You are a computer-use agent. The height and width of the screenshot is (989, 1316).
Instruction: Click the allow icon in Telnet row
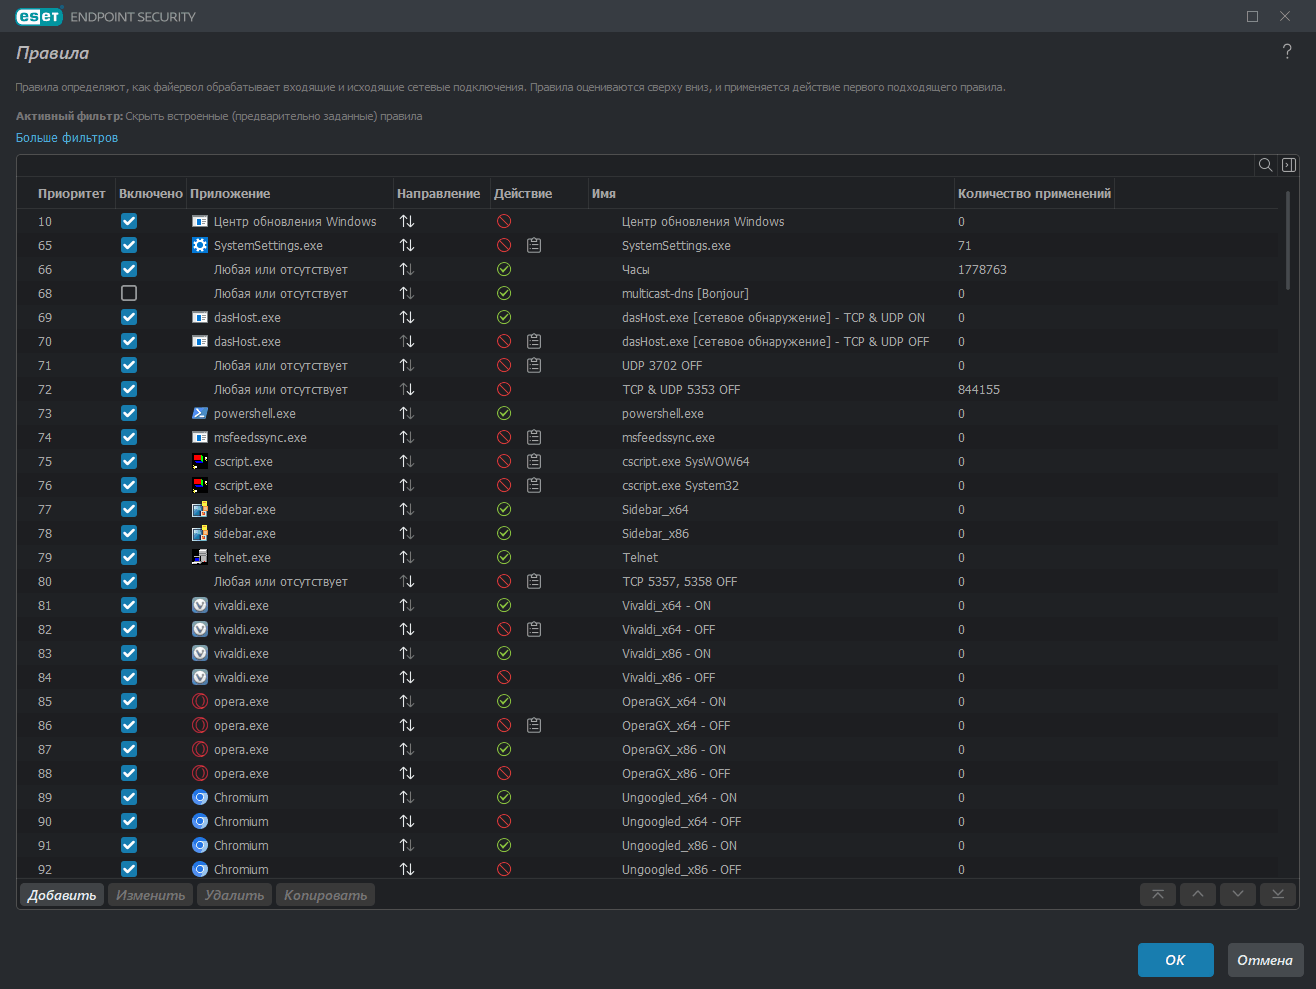point(504,557)
